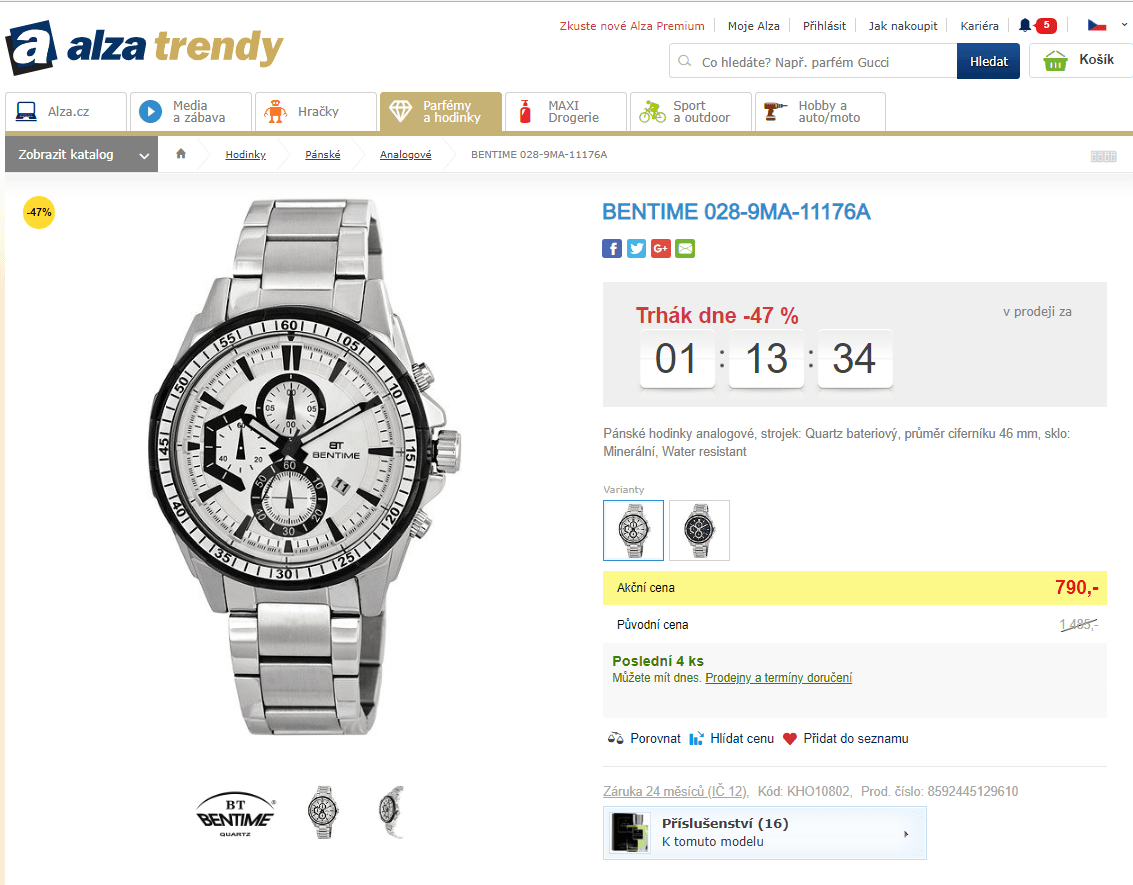The height and width of the screenshot is (885, 1133).
Task: Select the black dial watch variant
Action: [699, 530]
